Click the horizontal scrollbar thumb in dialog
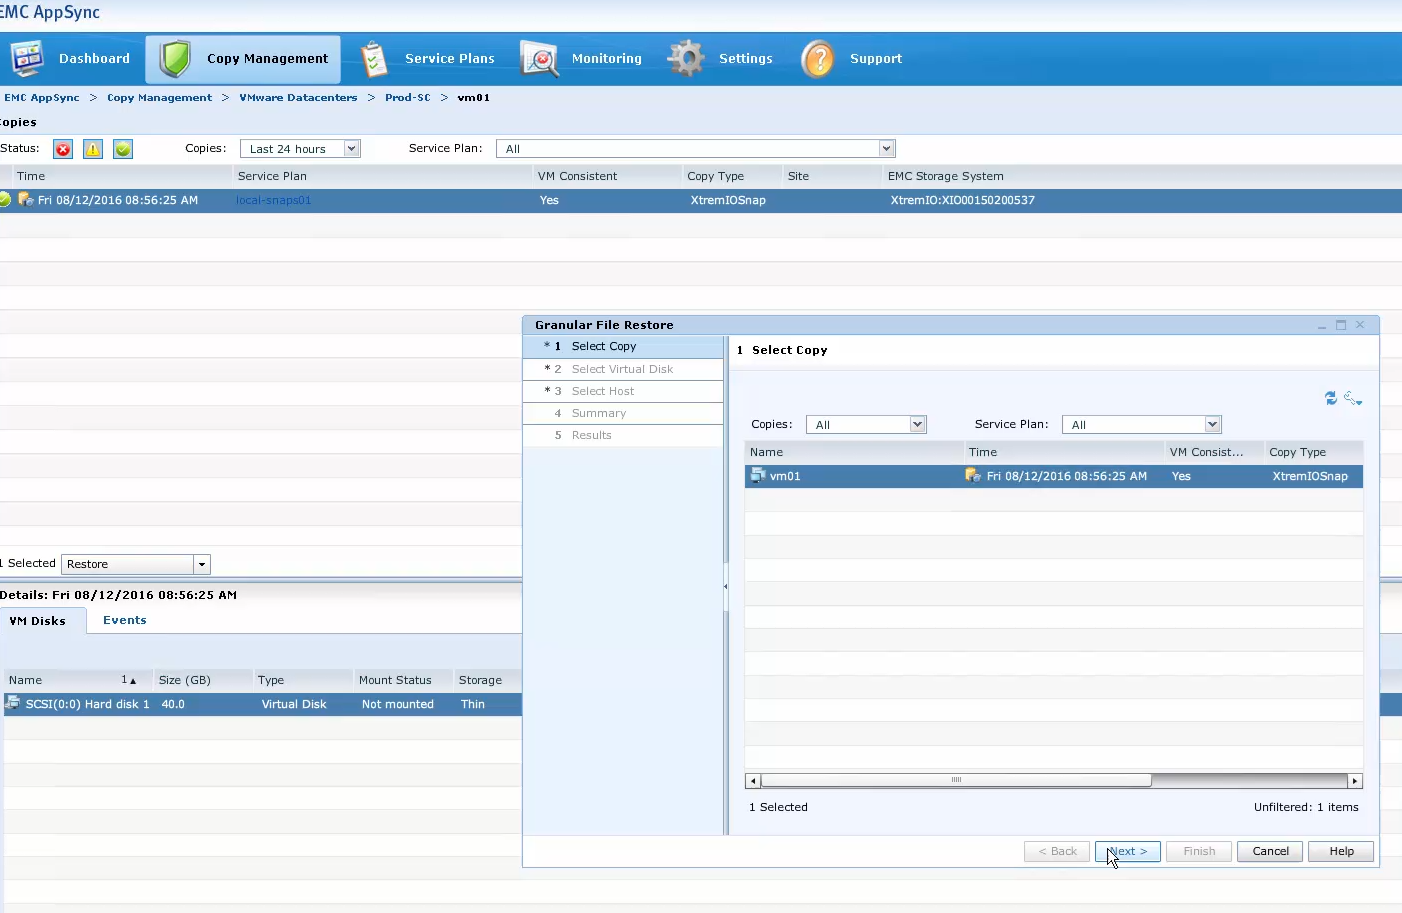 pos(956,781)
